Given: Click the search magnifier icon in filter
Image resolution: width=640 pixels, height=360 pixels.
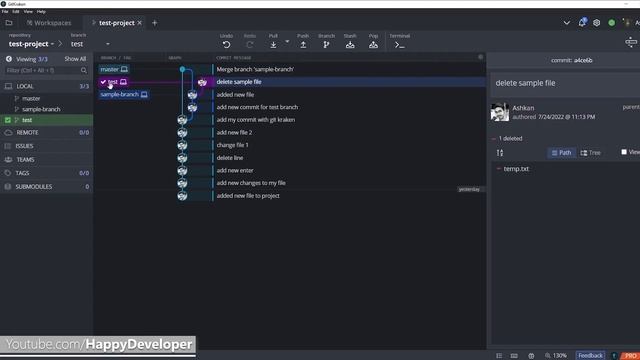Looking at the screenshot, I should pyautogui.click(x=84, y=71).
